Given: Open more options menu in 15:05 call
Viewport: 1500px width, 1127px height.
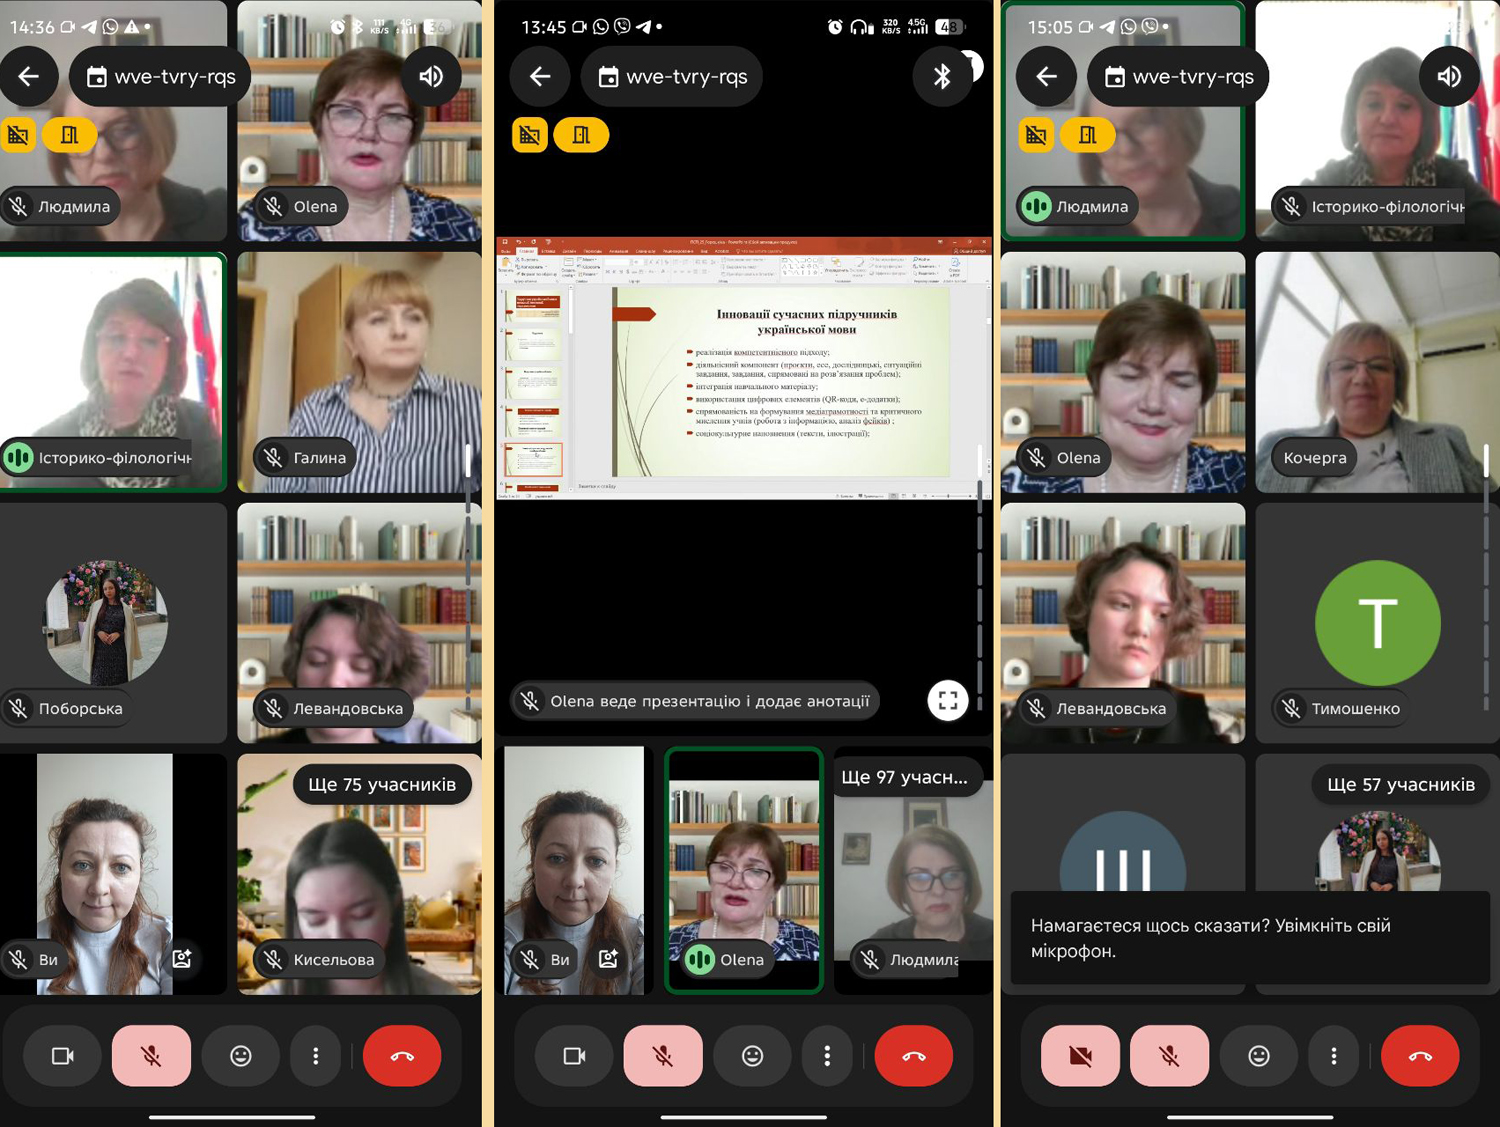Looking at the screenshot, I should pos(1333,1056).
